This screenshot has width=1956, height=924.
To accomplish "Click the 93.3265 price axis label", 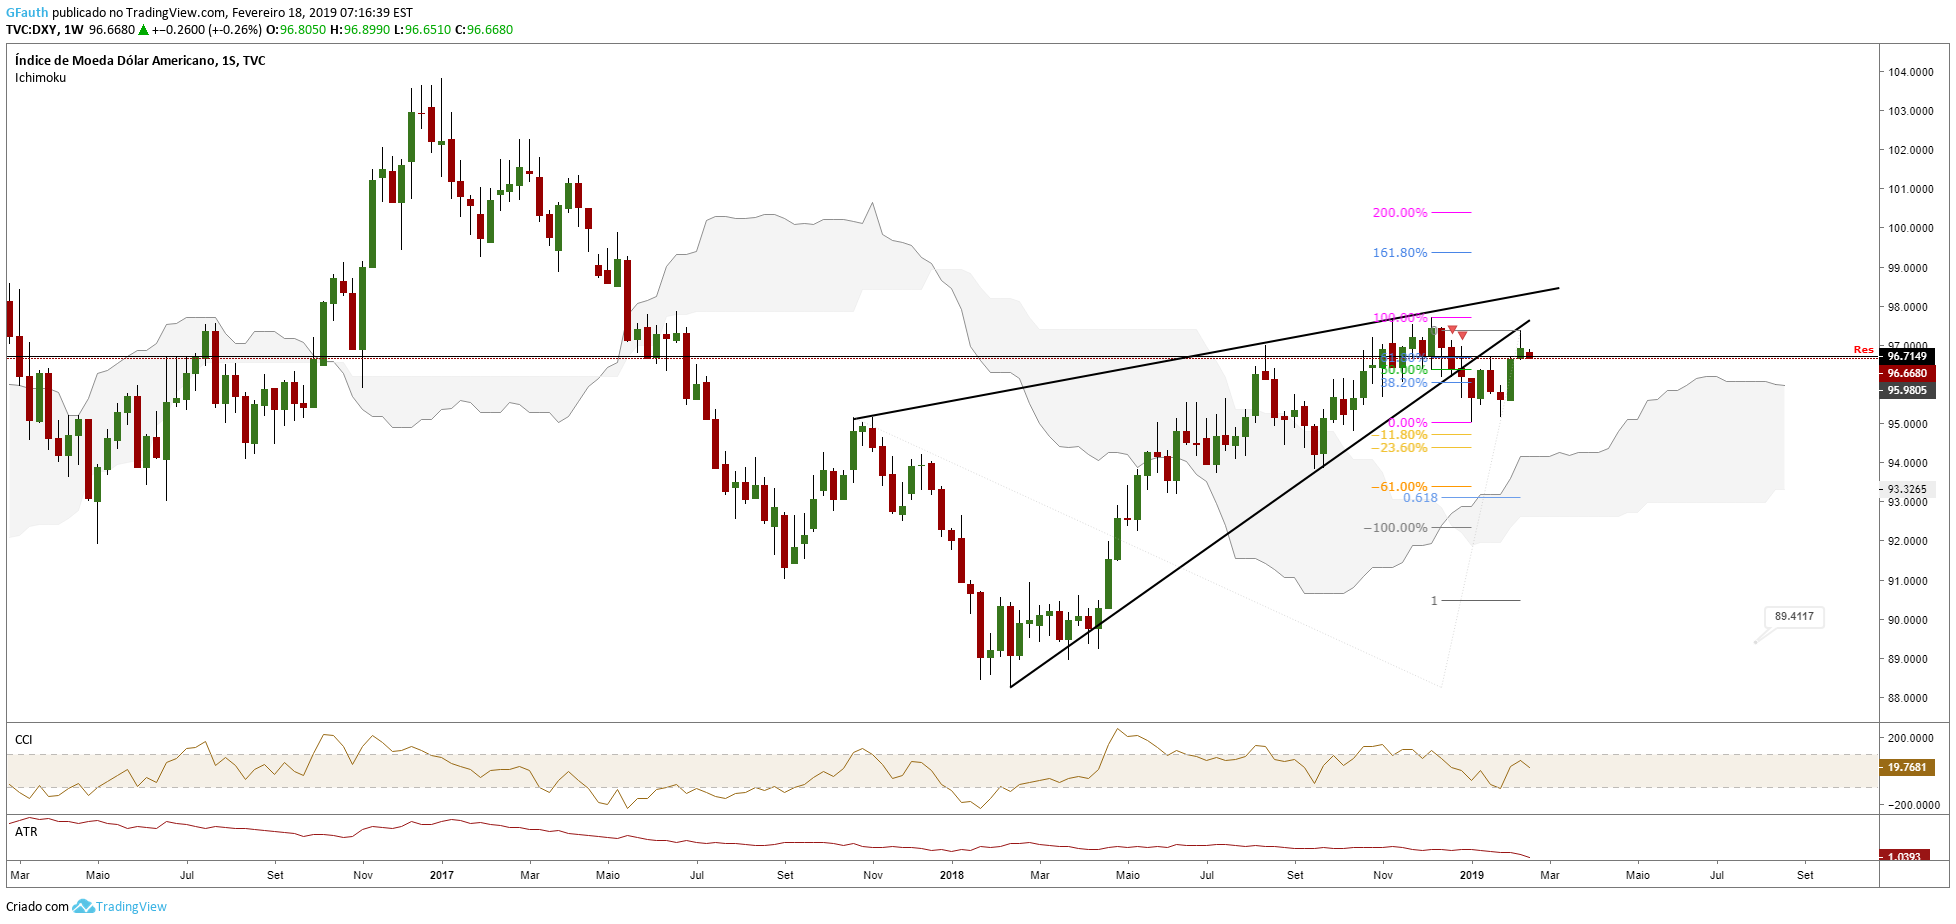I will [x=1907, y=490].
